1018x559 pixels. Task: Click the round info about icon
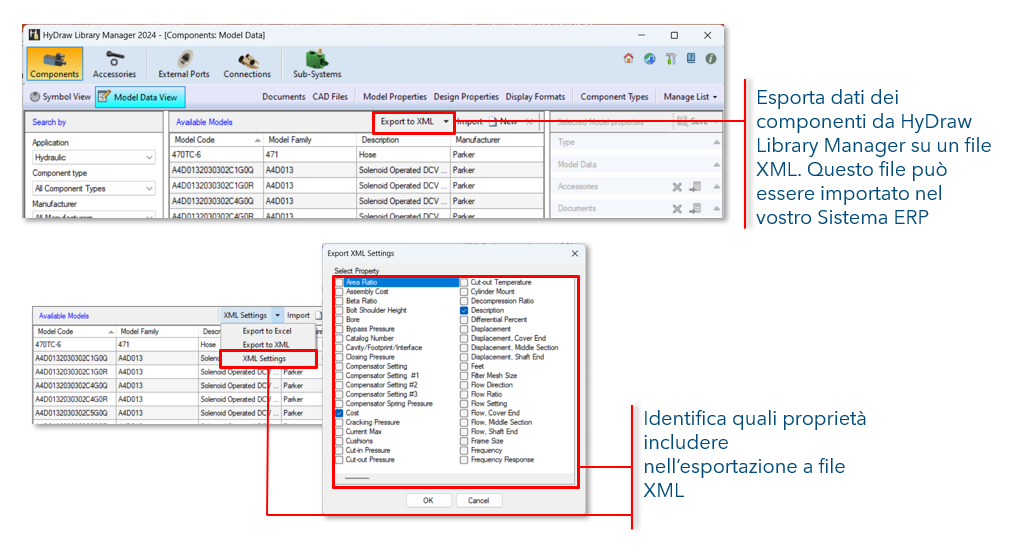pos(711,58)
